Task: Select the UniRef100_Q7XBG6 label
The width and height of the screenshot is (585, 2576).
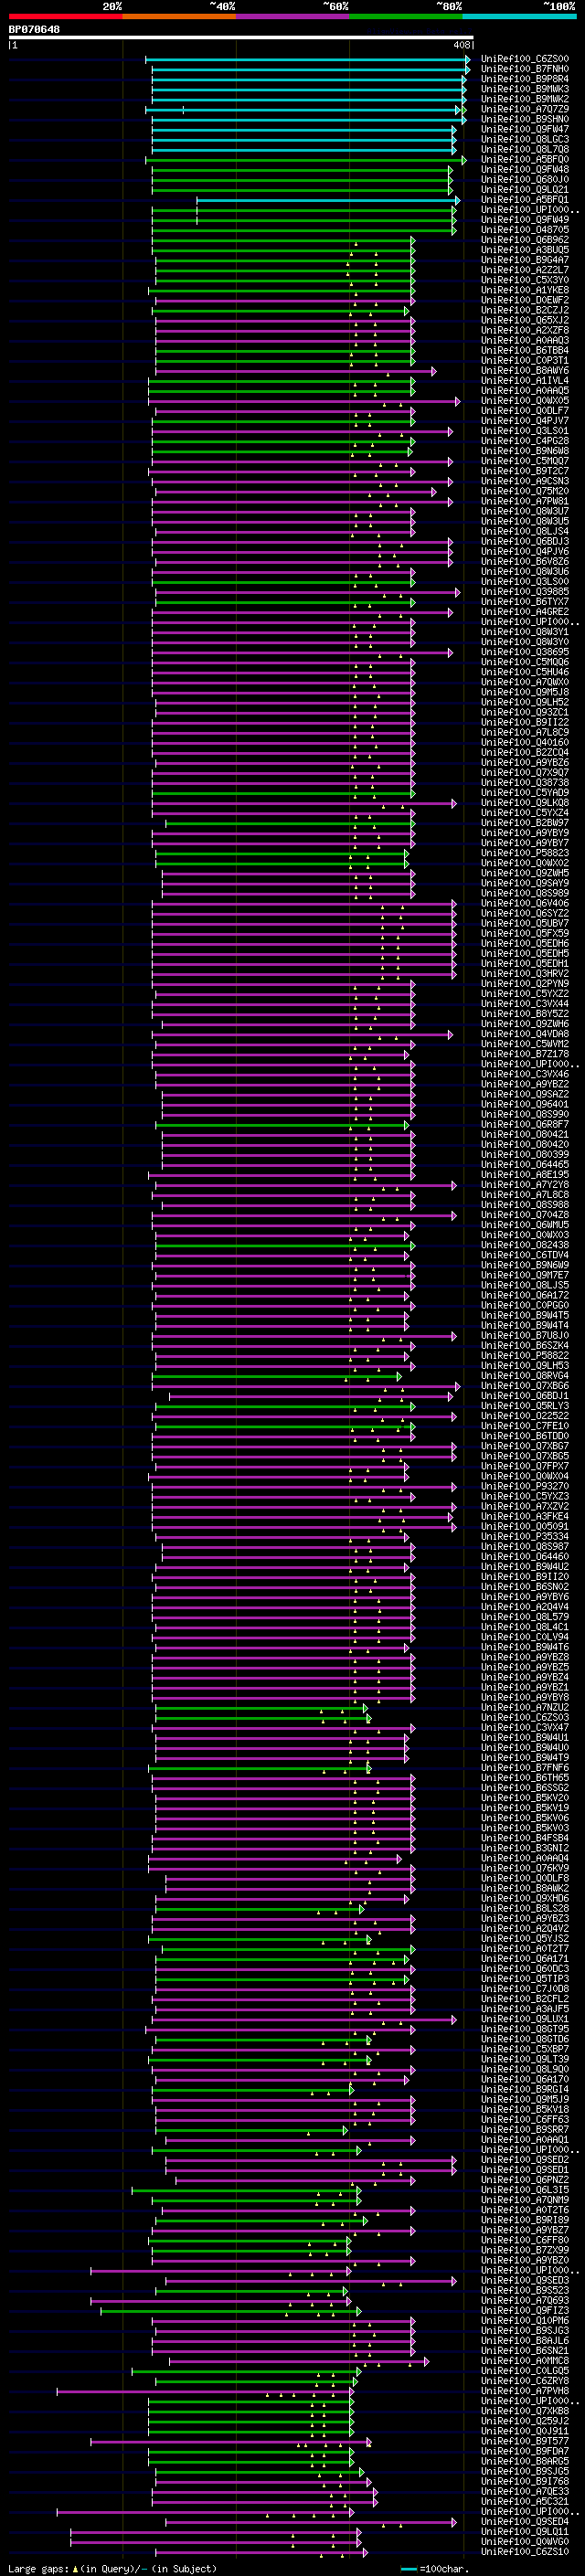Action: coord(525,1386)
